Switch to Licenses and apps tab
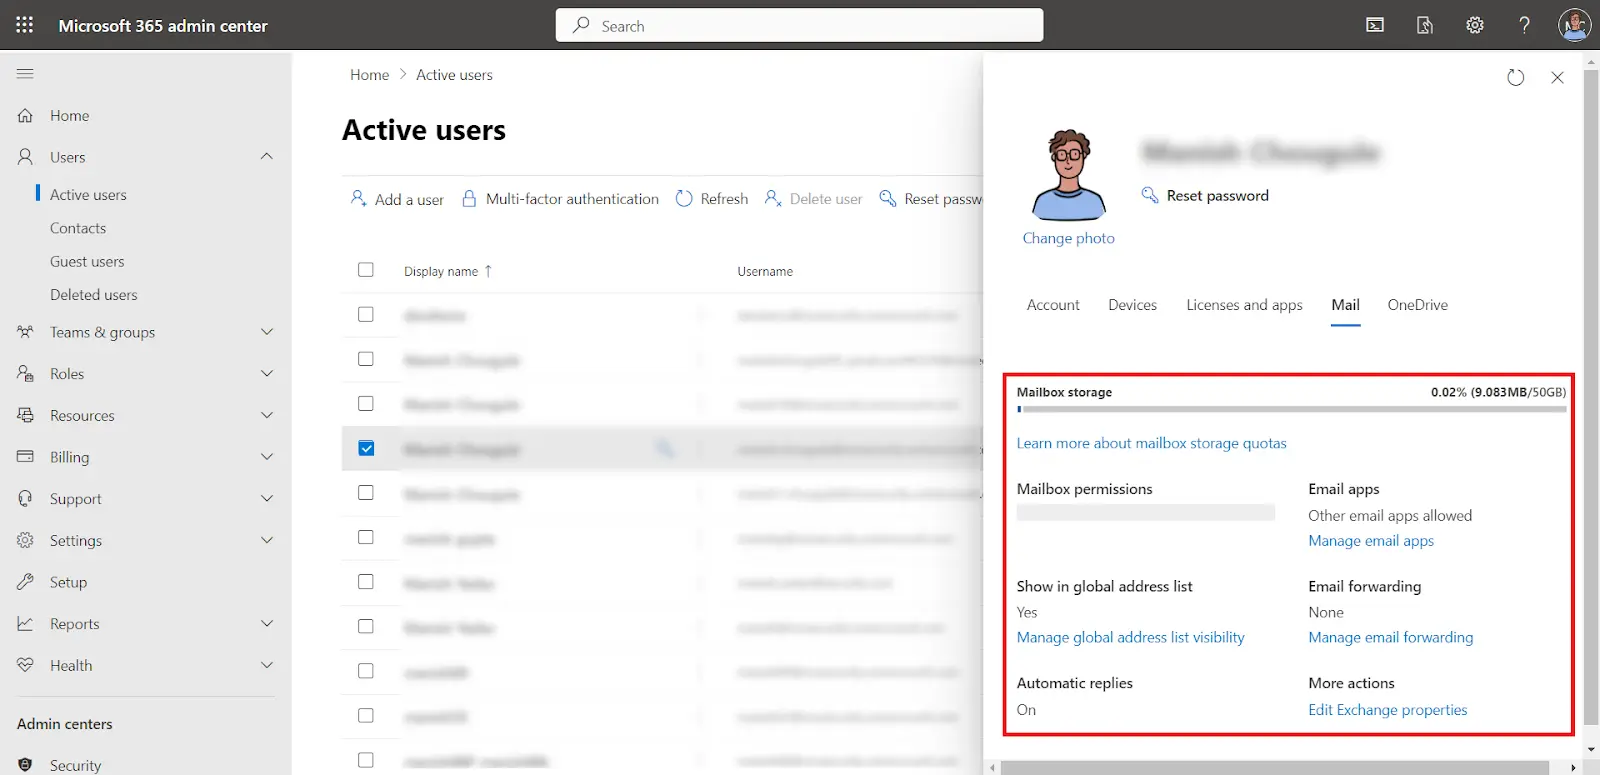The height and width of the screenshot is (775, 1600). click(x=1244, y=305)
